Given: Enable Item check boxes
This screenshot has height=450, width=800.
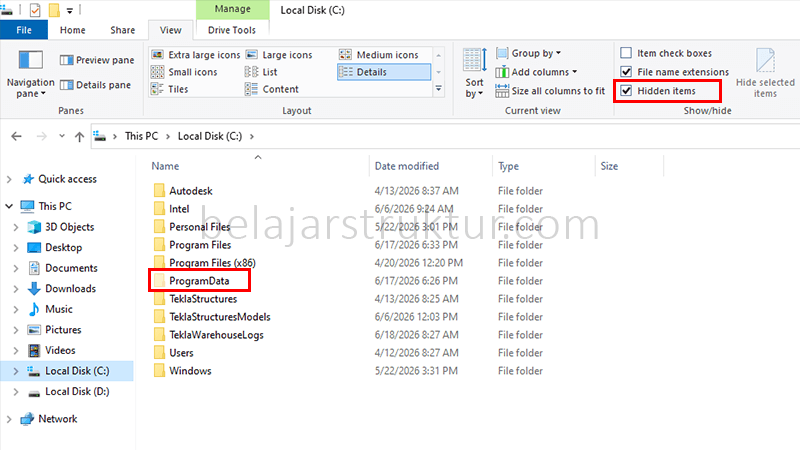Looking at the screenshot, I should coord(626,53).
